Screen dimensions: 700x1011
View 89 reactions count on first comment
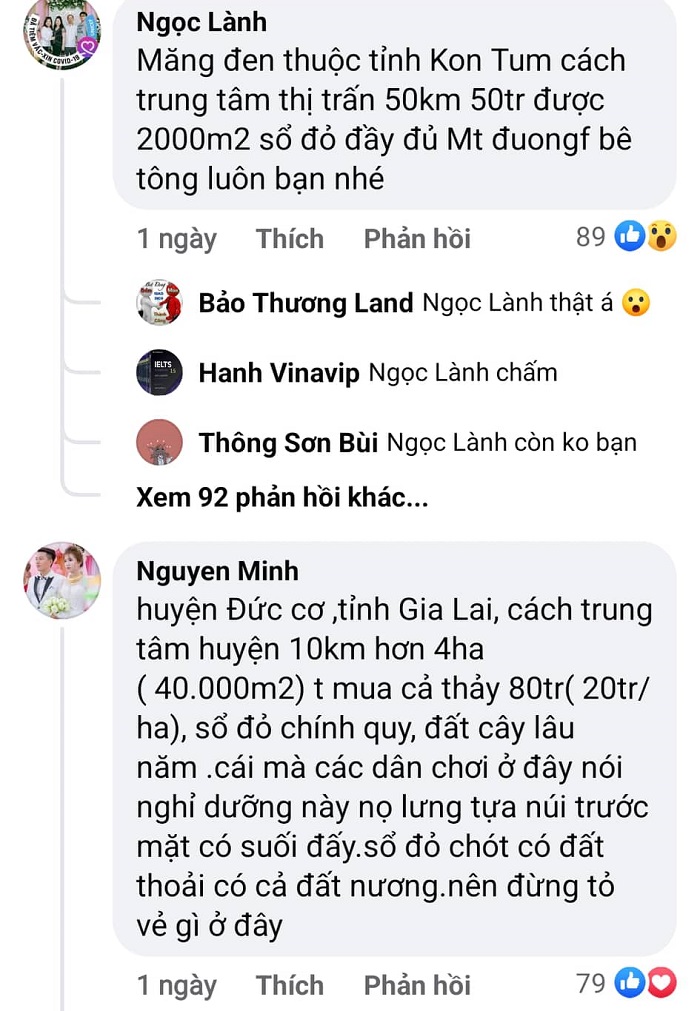click(590, 237)
